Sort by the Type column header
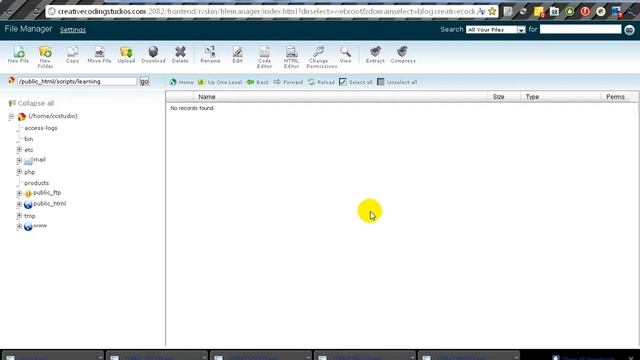Image resolution: width=640 pixels, height=360 pixels. pyautogui.click(x=532, y=97)
